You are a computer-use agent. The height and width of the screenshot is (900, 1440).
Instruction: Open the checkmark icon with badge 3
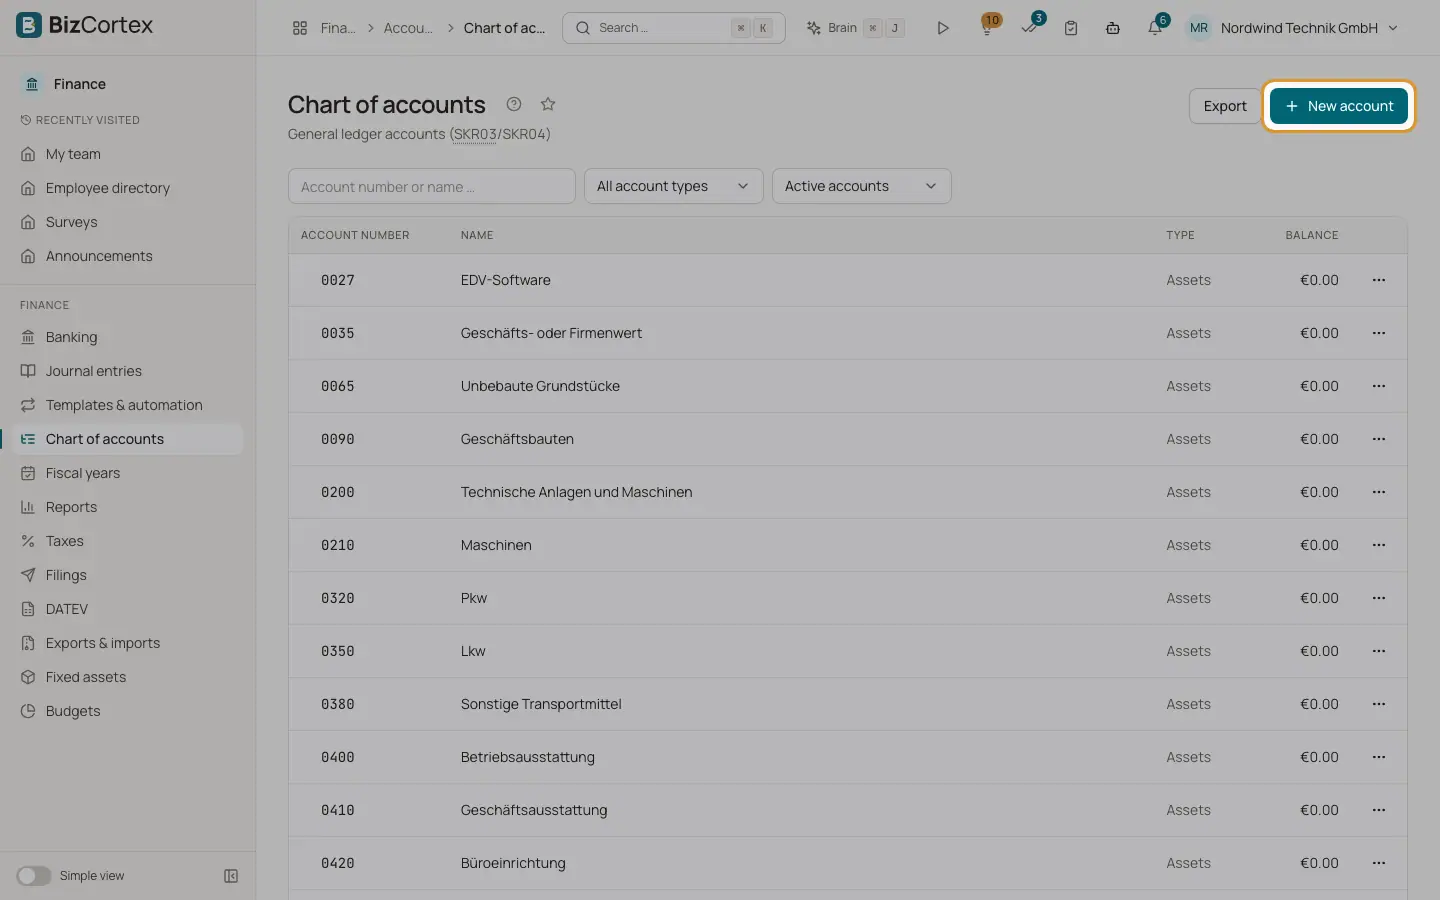[x=1029, y=28]
